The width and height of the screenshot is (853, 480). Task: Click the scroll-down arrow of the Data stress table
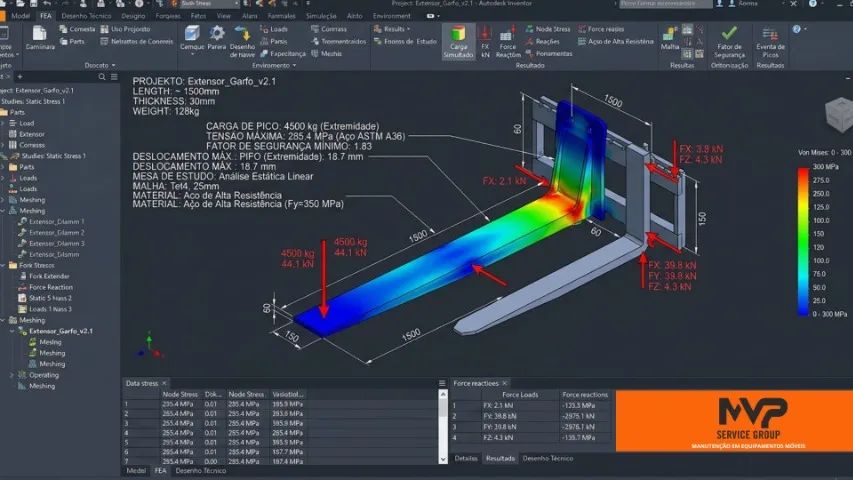coord(443,460)
